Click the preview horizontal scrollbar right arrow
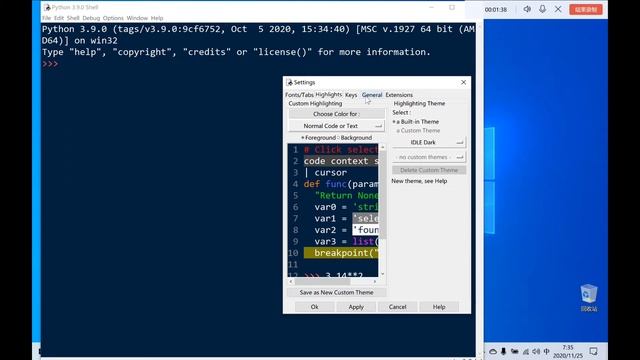 click(375, 281)
